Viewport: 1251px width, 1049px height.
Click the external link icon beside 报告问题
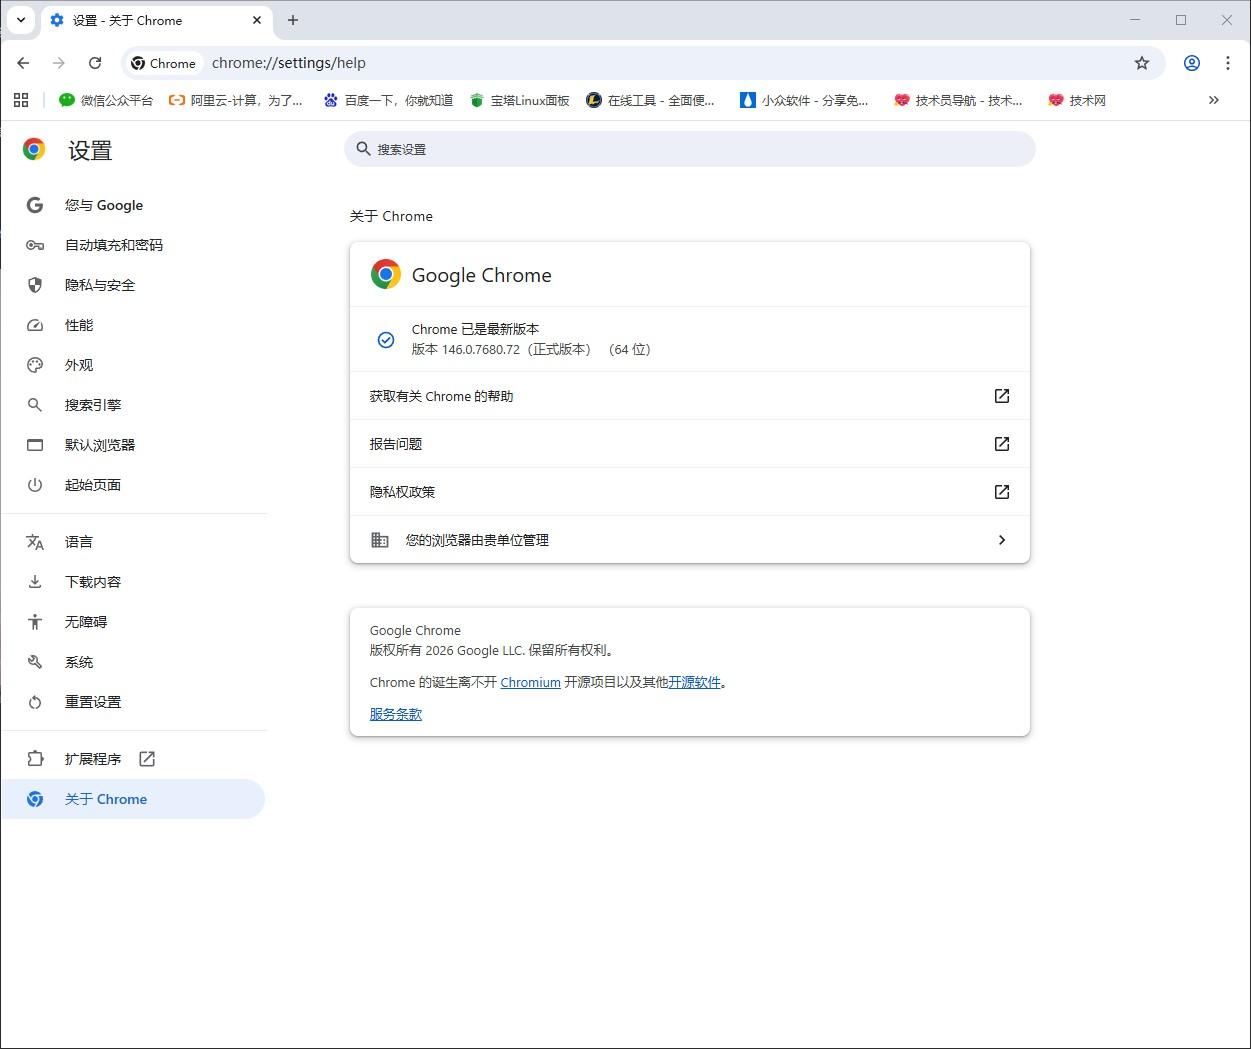click(1001, 444)
